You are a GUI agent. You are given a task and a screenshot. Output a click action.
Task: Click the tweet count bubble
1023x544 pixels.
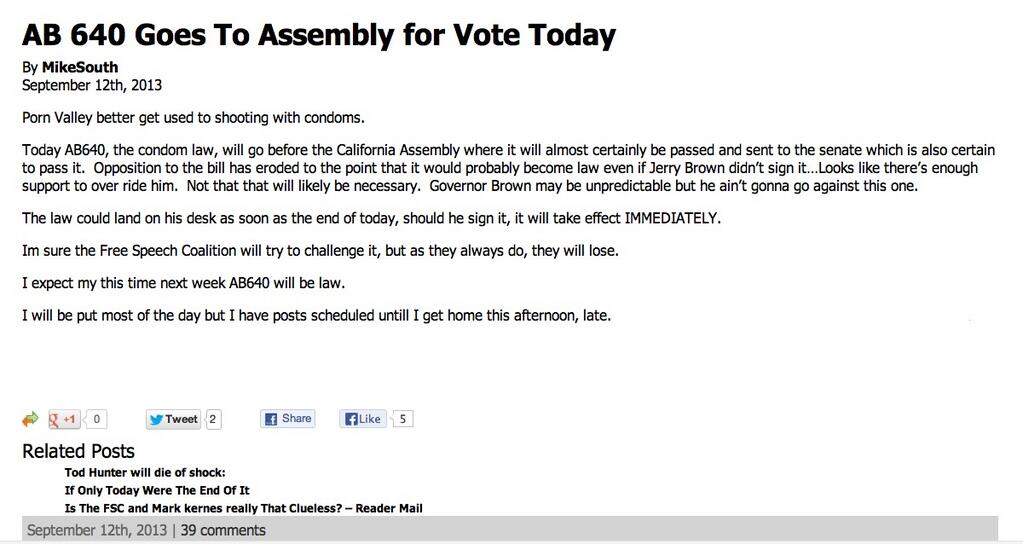point(214,420)
